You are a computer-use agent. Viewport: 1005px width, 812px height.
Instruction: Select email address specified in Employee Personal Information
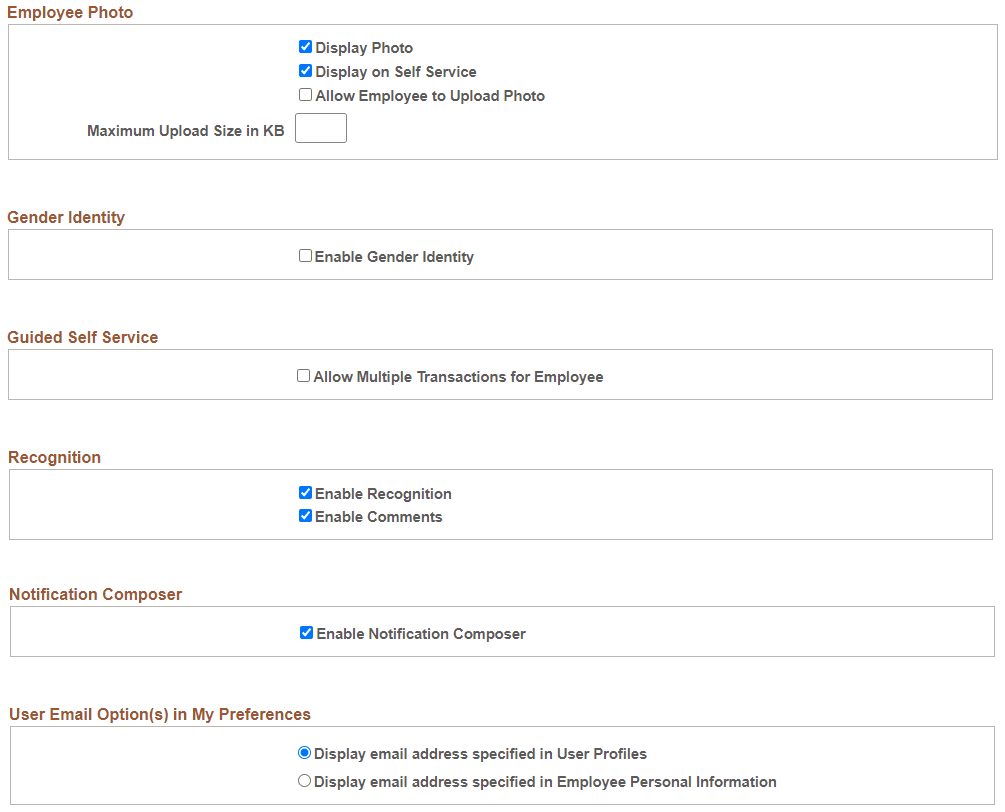click(x=304, y=780)
